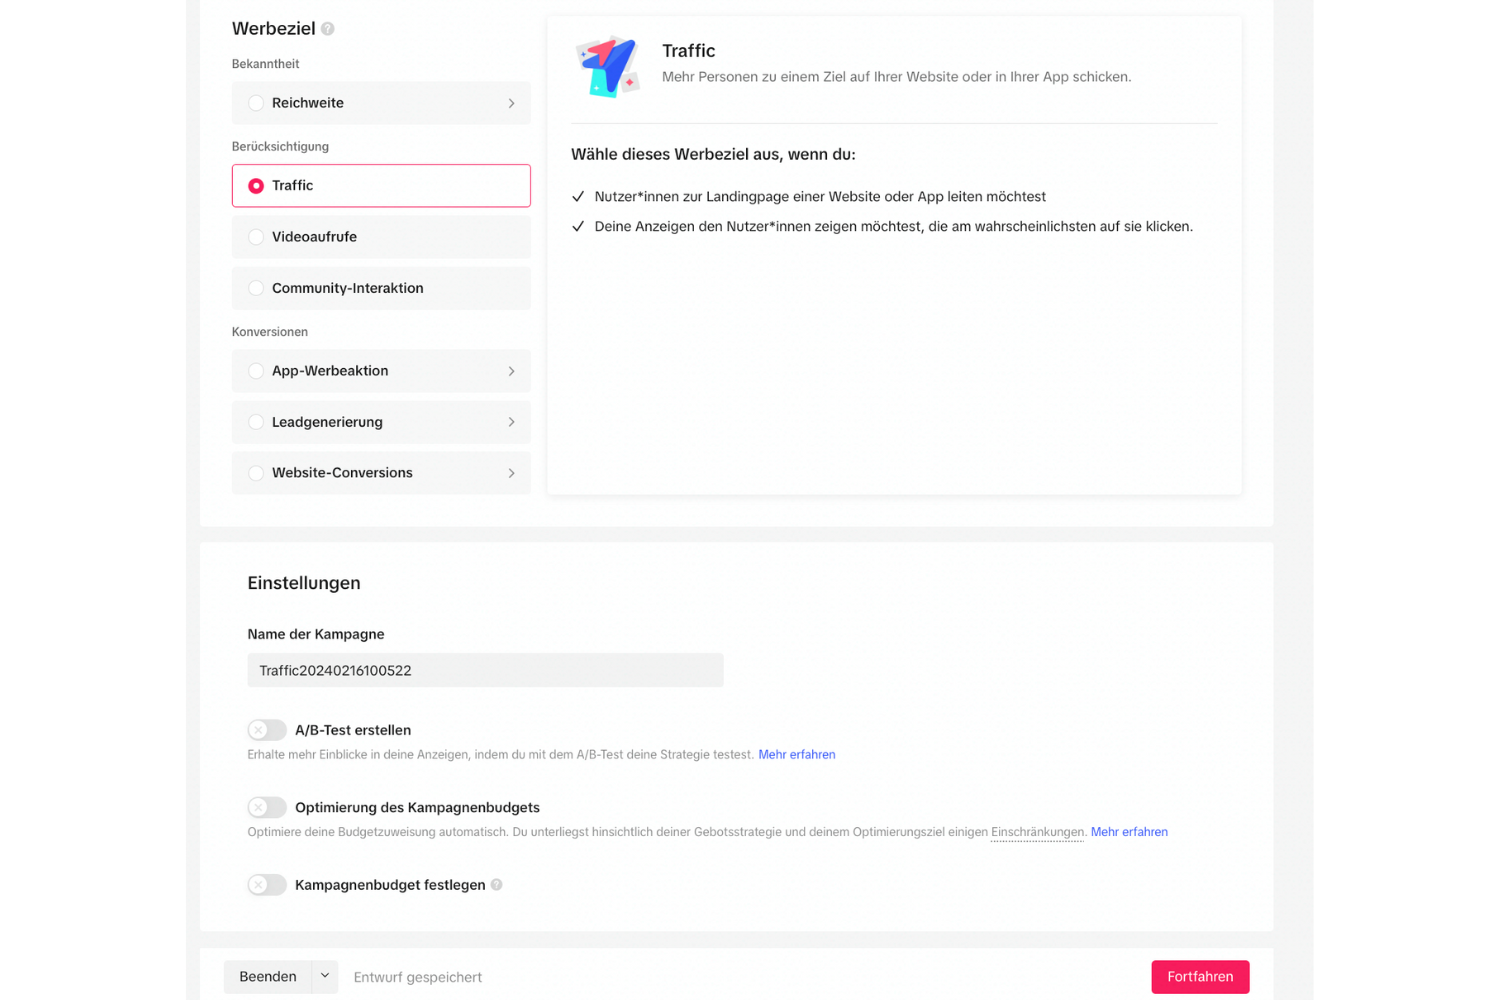Open the Leadgenerierung chevron
Image resolution: width=1500 pixels, height=1000 pixels.
(x=511, y=422)
